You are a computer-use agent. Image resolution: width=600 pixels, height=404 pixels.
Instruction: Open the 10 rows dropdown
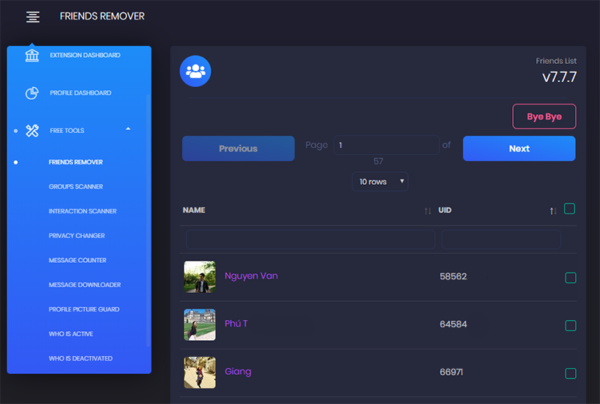pos(380,181)
